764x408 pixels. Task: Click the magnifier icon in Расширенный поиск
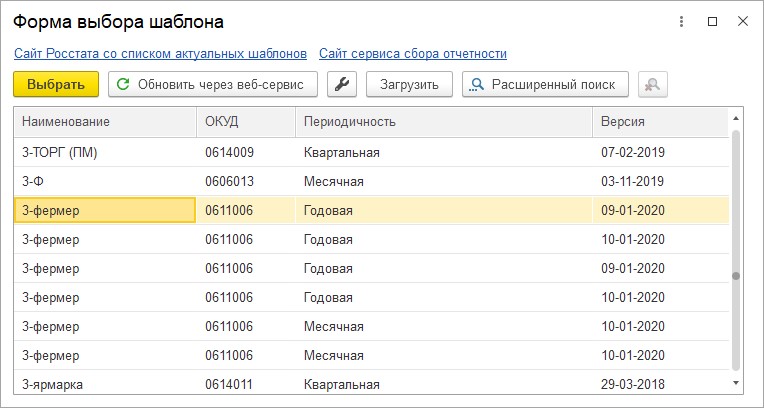pyautogui.click(x=477, y=84)
